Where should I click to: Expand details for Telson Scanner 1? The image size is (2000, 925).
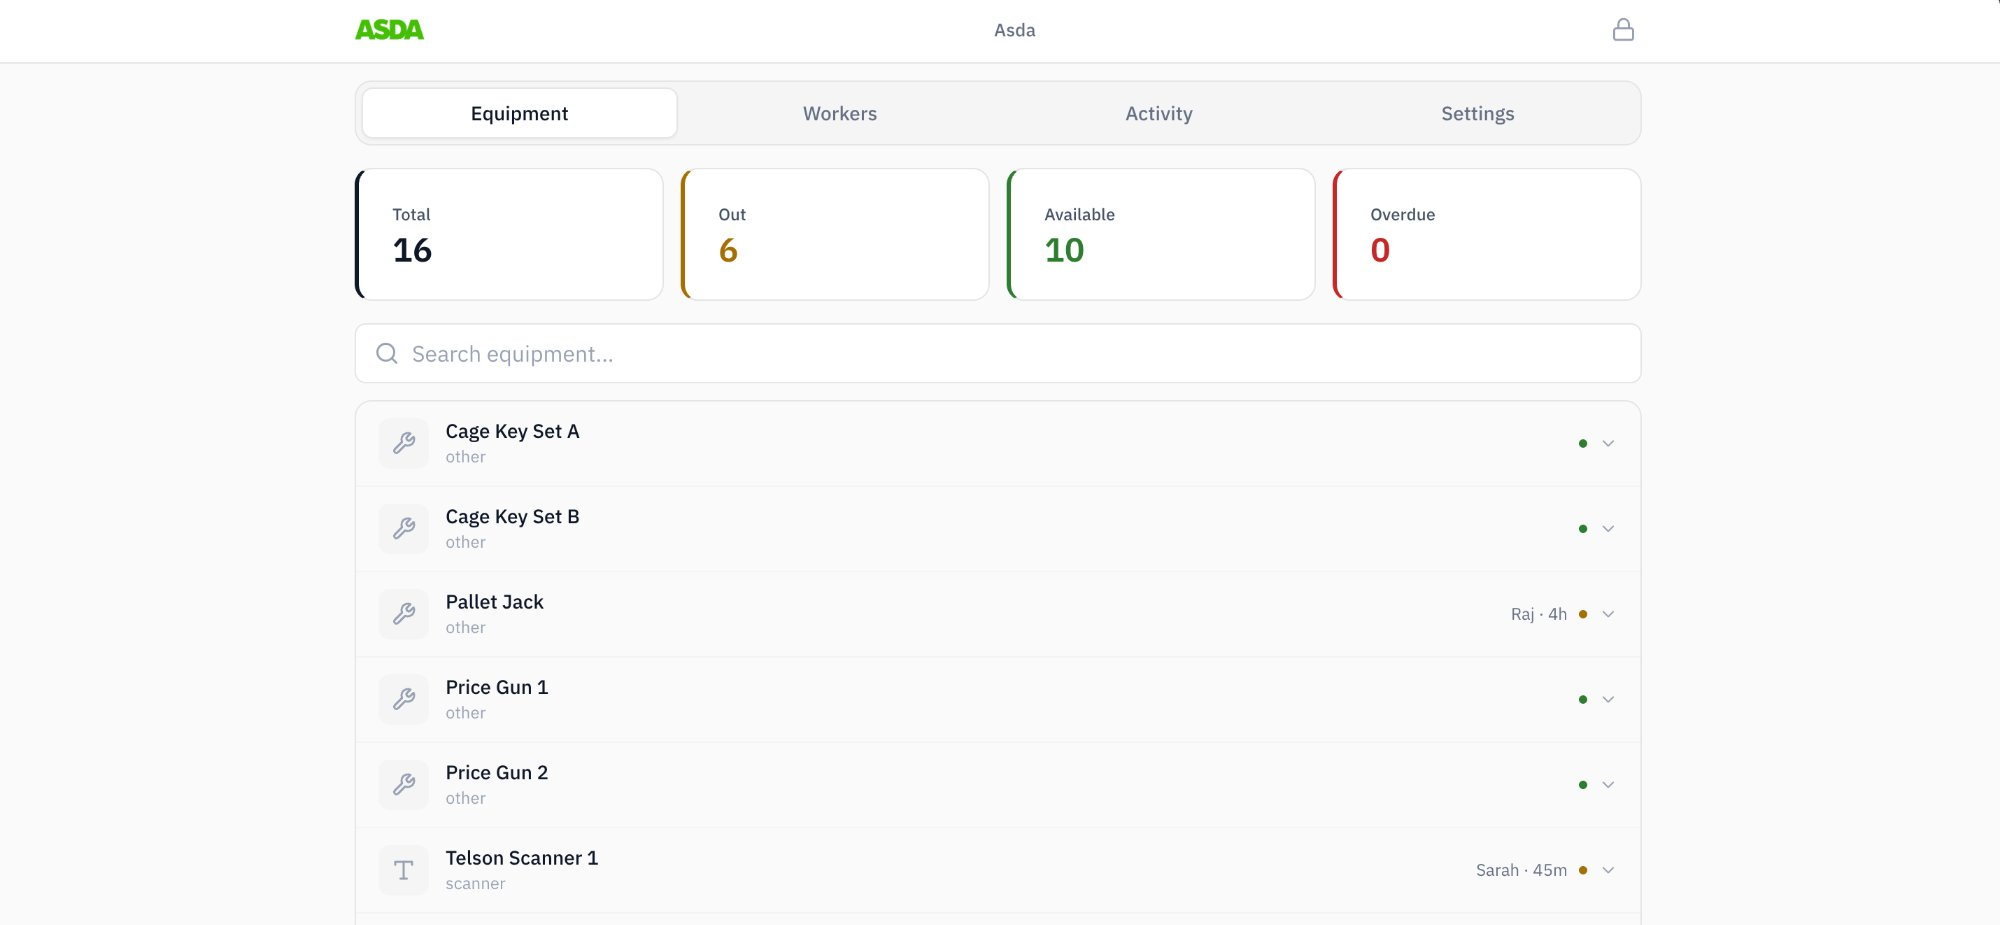pyautogui.click(x=1609, y=869)
